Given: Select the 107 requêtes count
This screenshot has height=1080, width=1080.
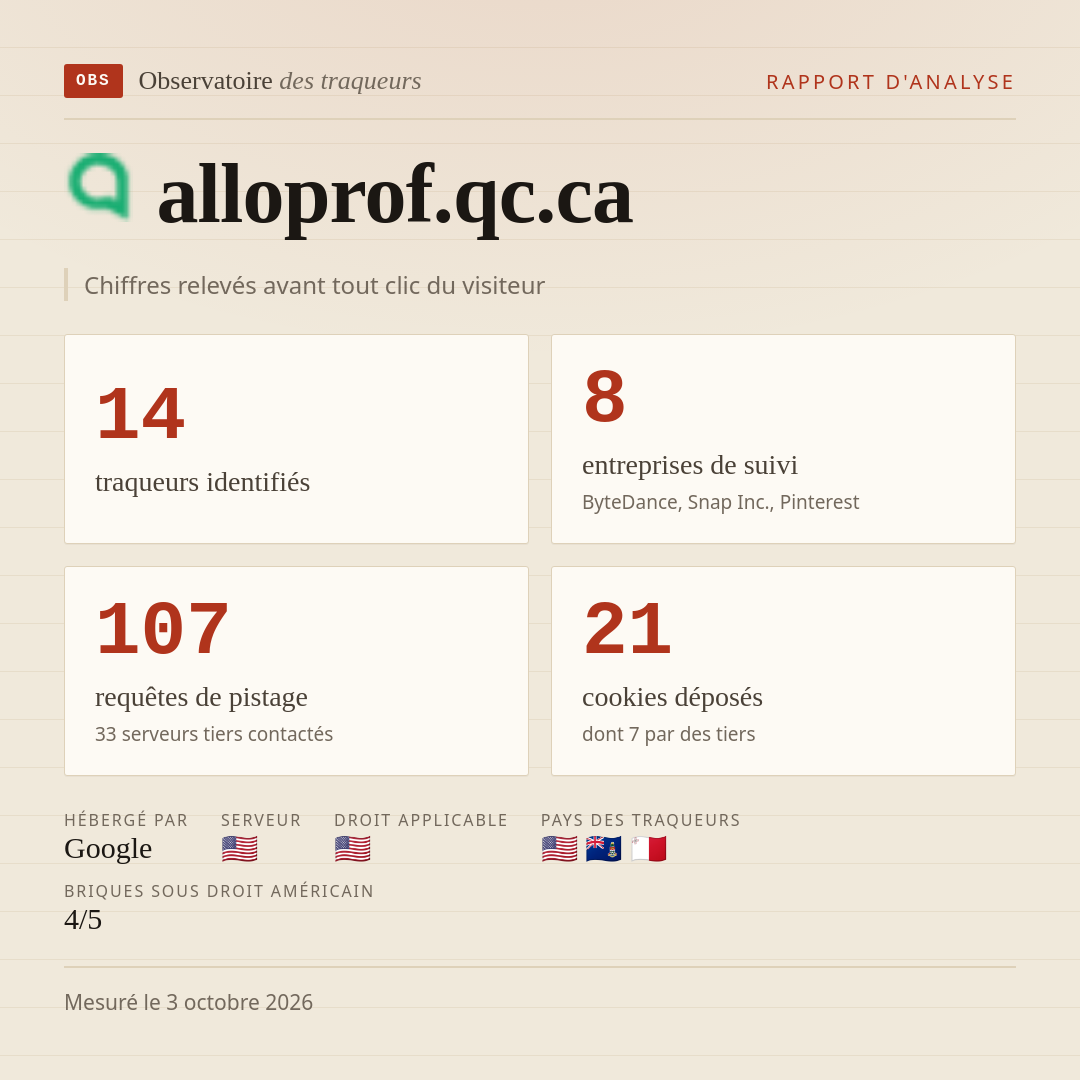Looking at the screenshot, I should [x=163, y=629].
